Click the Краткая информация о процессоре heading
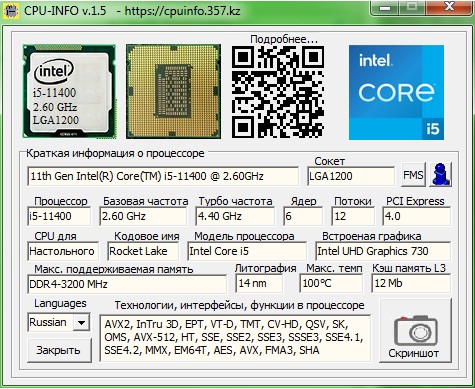This screenshot has width=475, height=389. (x=115, y=153)
